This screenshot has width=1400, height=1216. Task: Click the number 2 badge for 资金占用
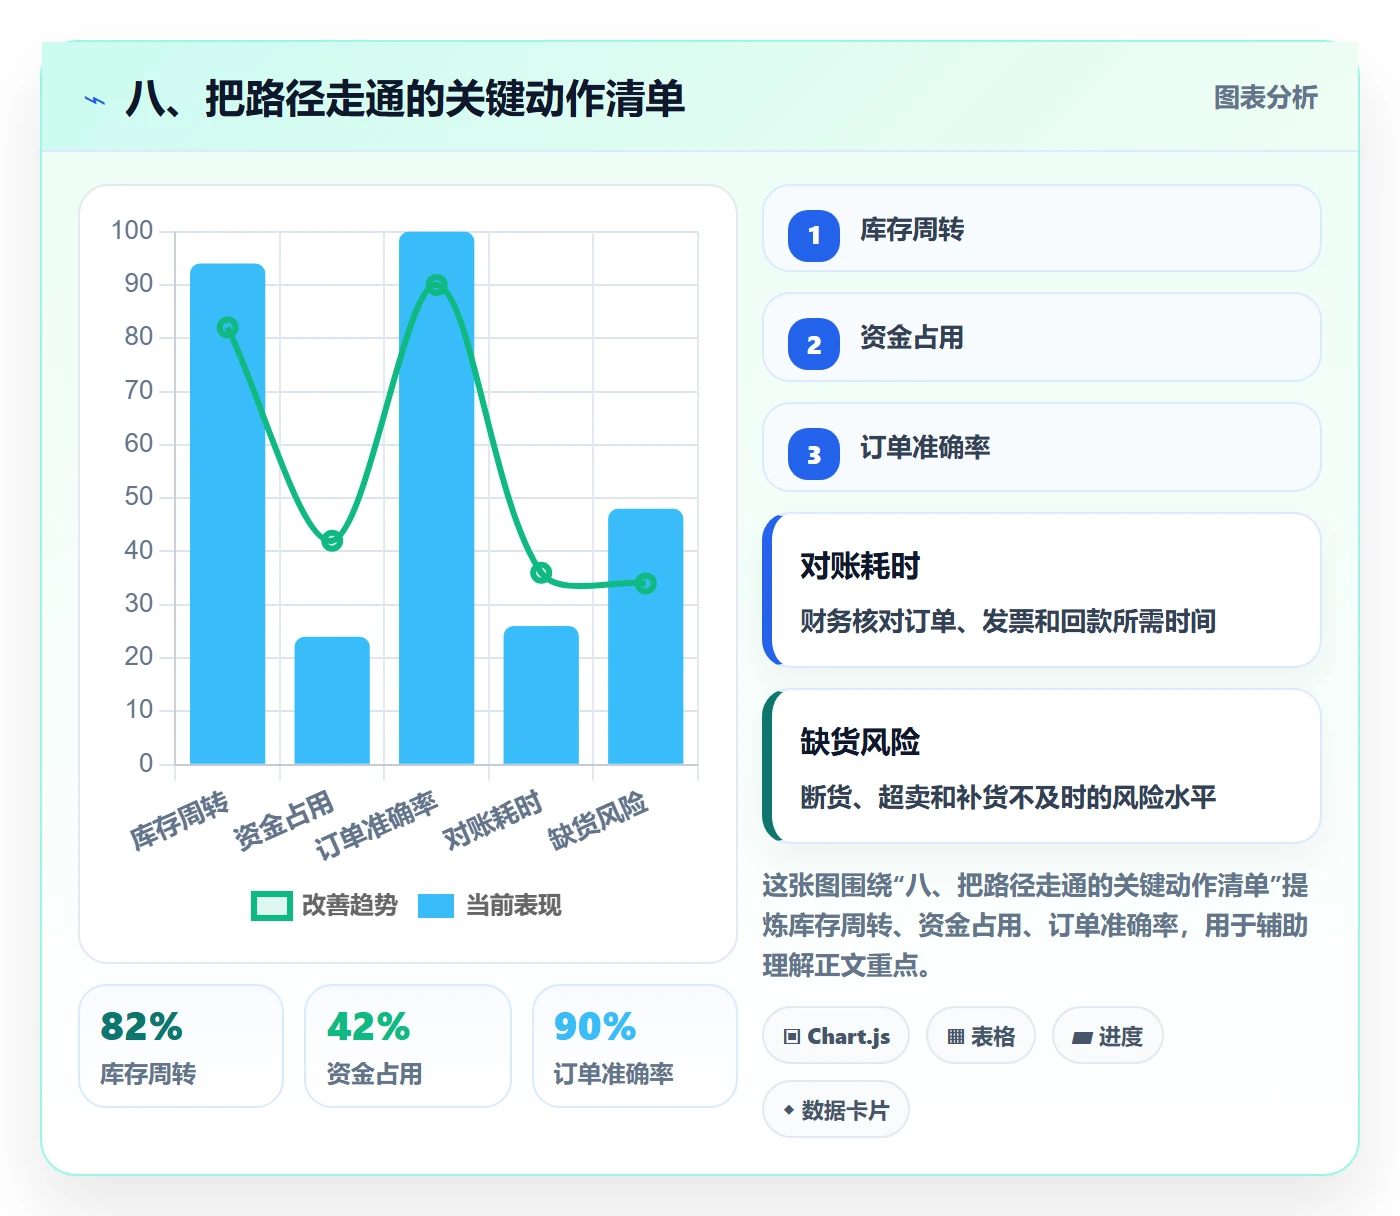814,344
